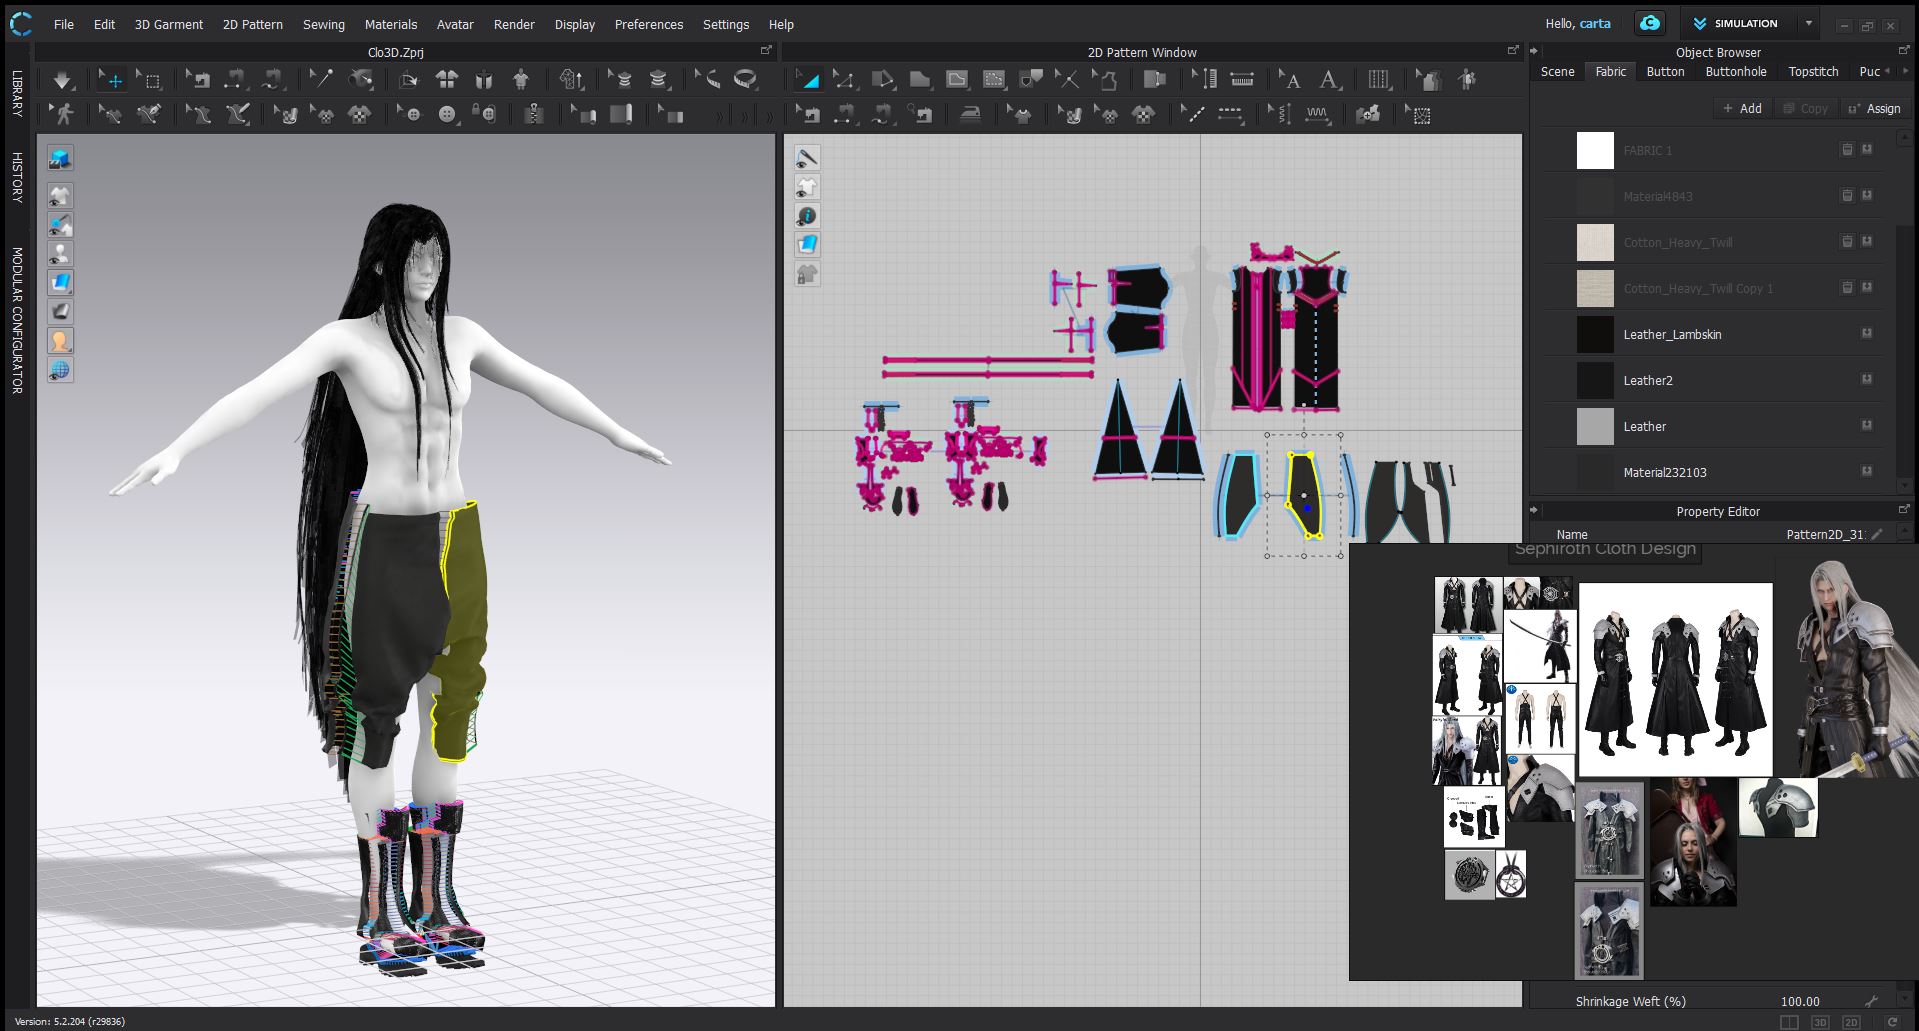Click the Segment Sewing tool in 2D toolbar

844,115
